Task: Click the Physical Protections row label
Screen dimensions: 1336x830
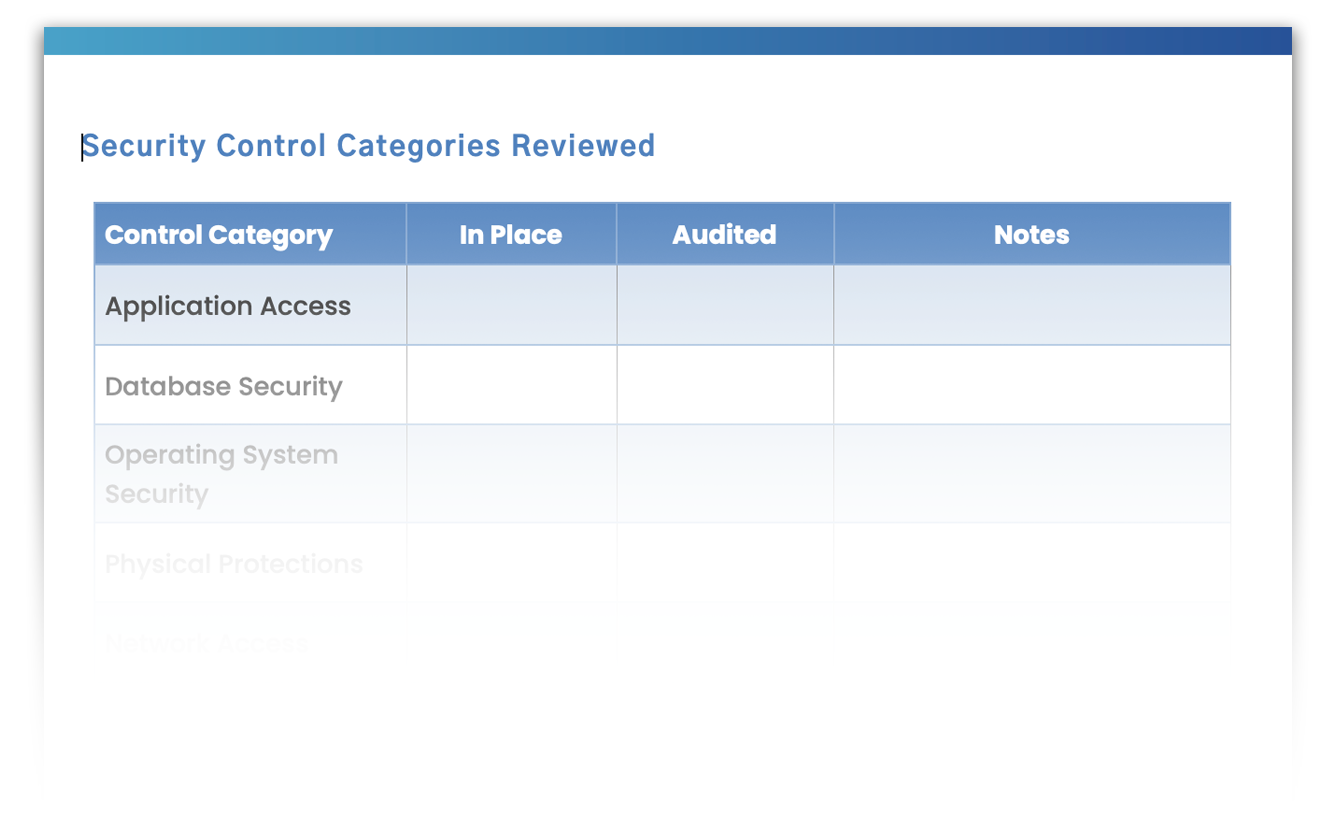Action: [x=233, y=564]
